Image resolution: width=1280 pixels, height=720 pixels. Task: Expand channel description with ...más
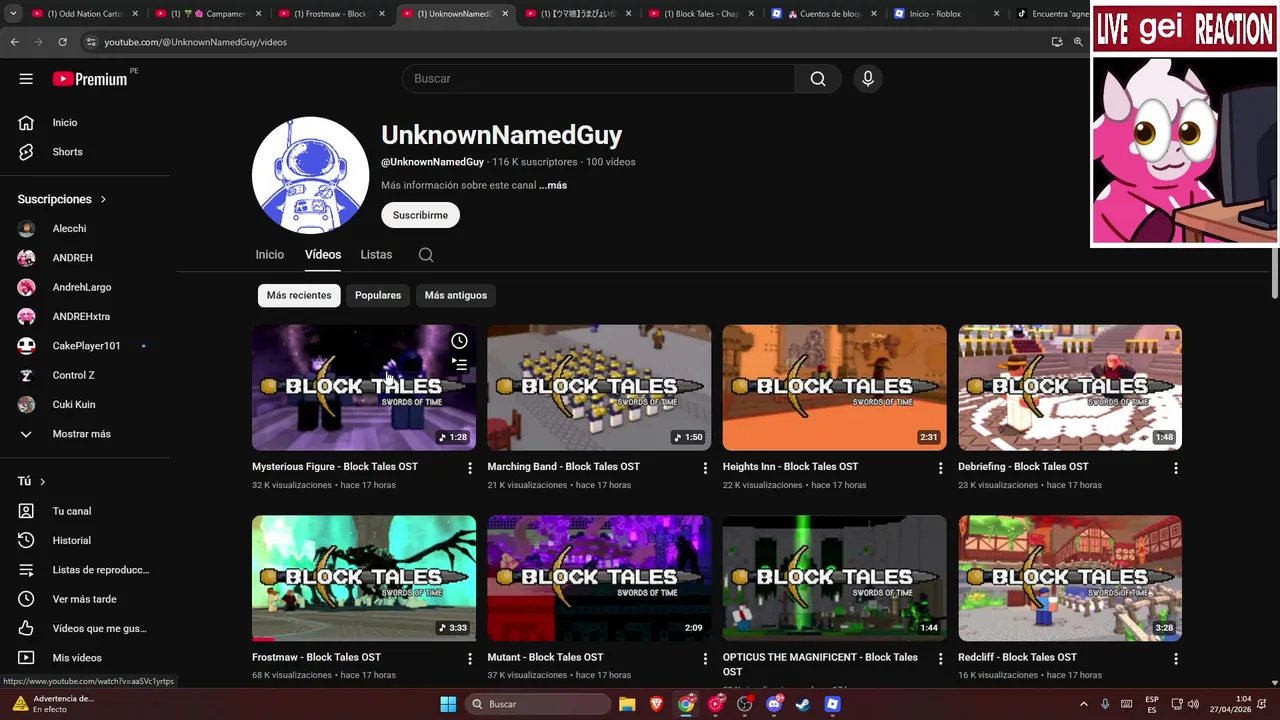coord(553,186)
